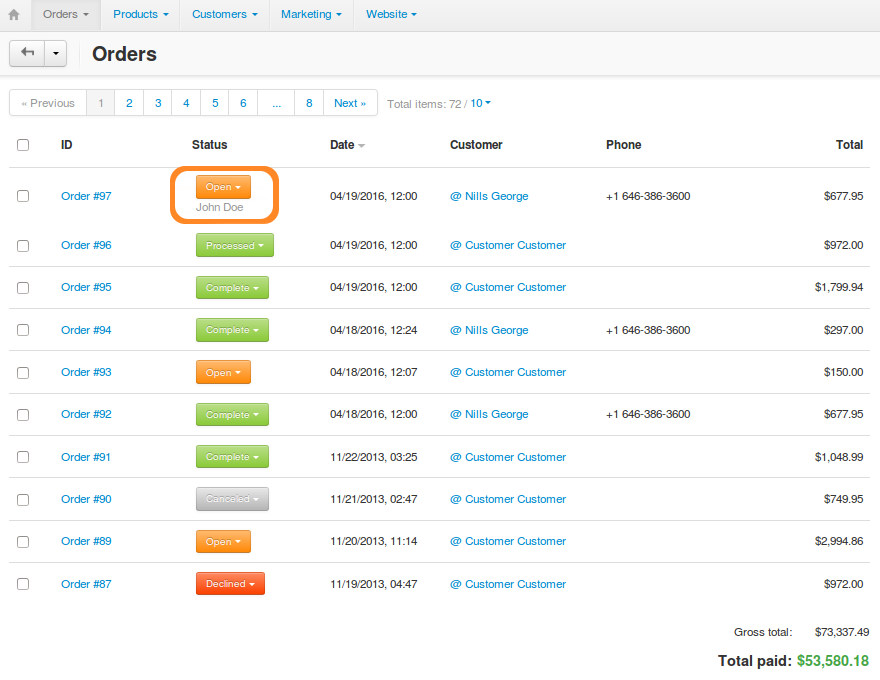
Task: Open the Products menu
Action: click(x=140, y=15)
